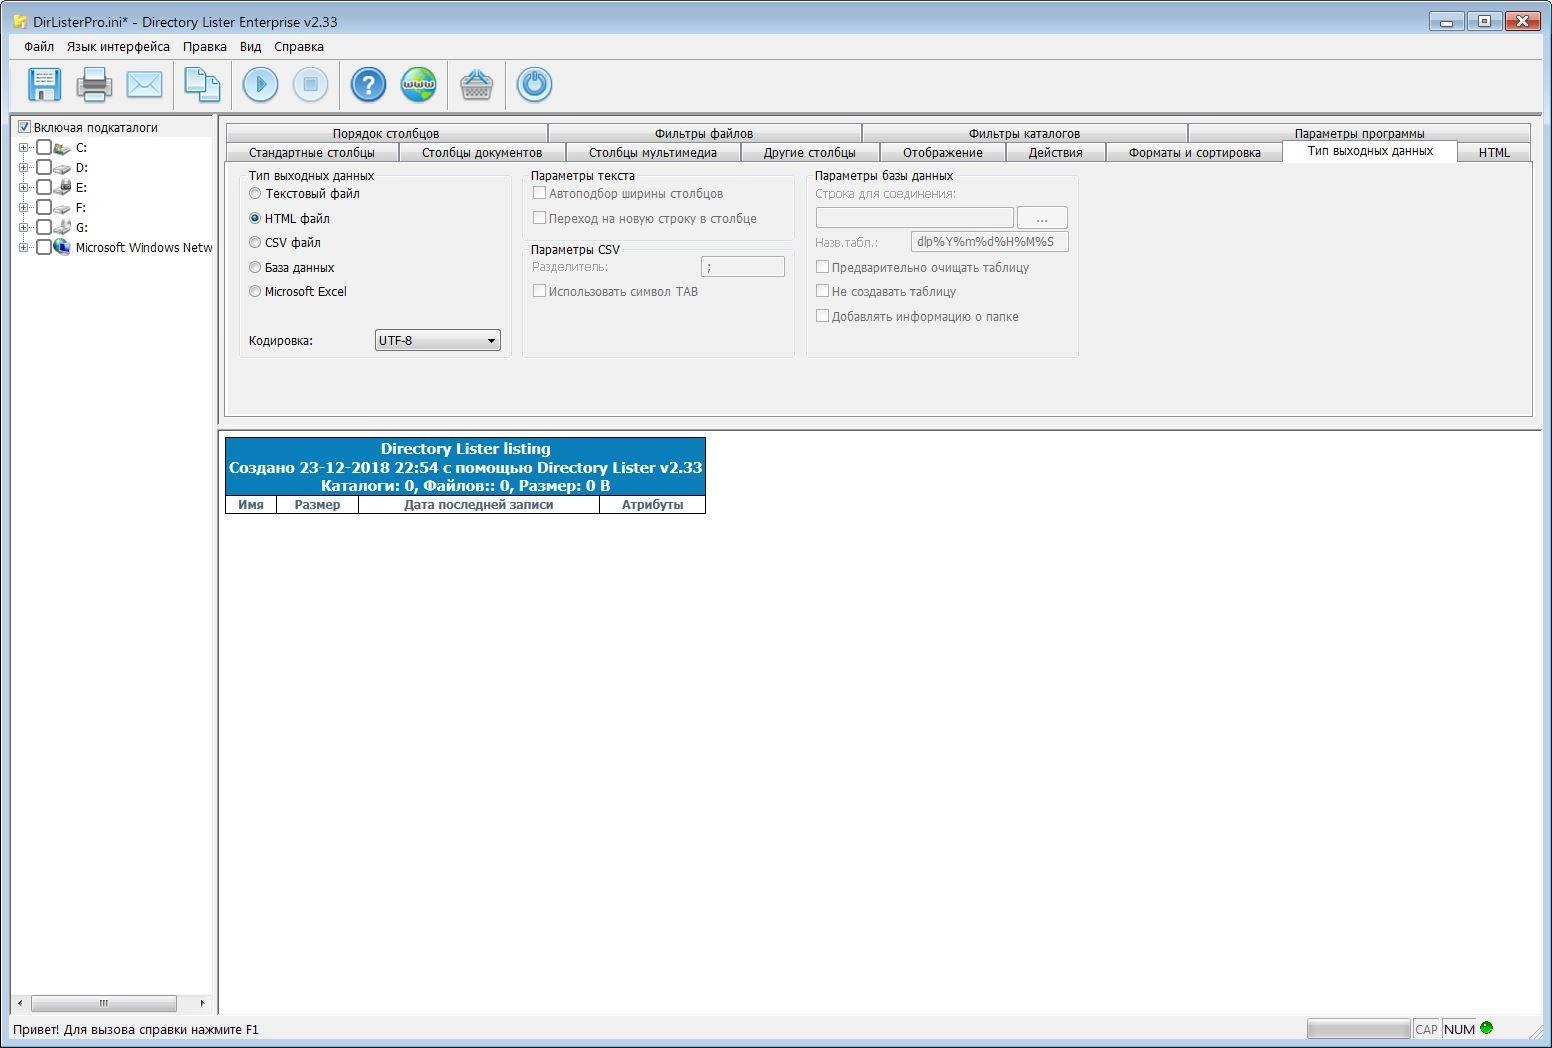Switch to 'Отображение' tab
This screenshot has width=1552, height=1048.
[x=943, y=153]
